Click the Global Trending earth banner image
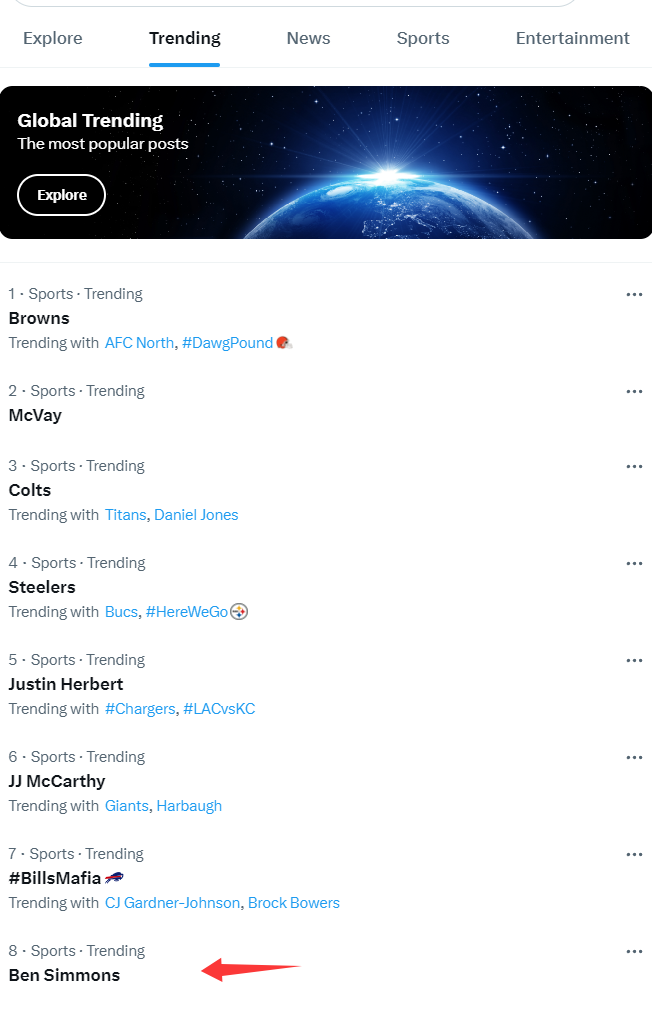Viewport: 652px width, 1009px height. point(326,162)
